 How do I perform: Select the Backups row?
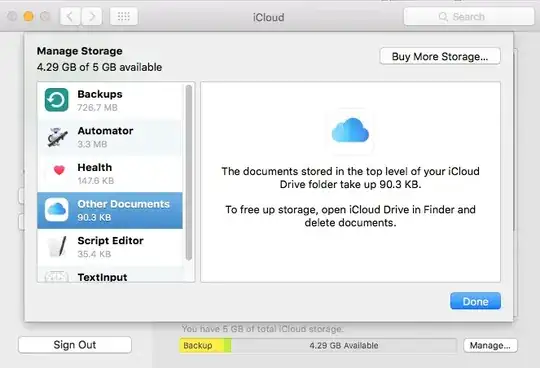coord(110,100)
